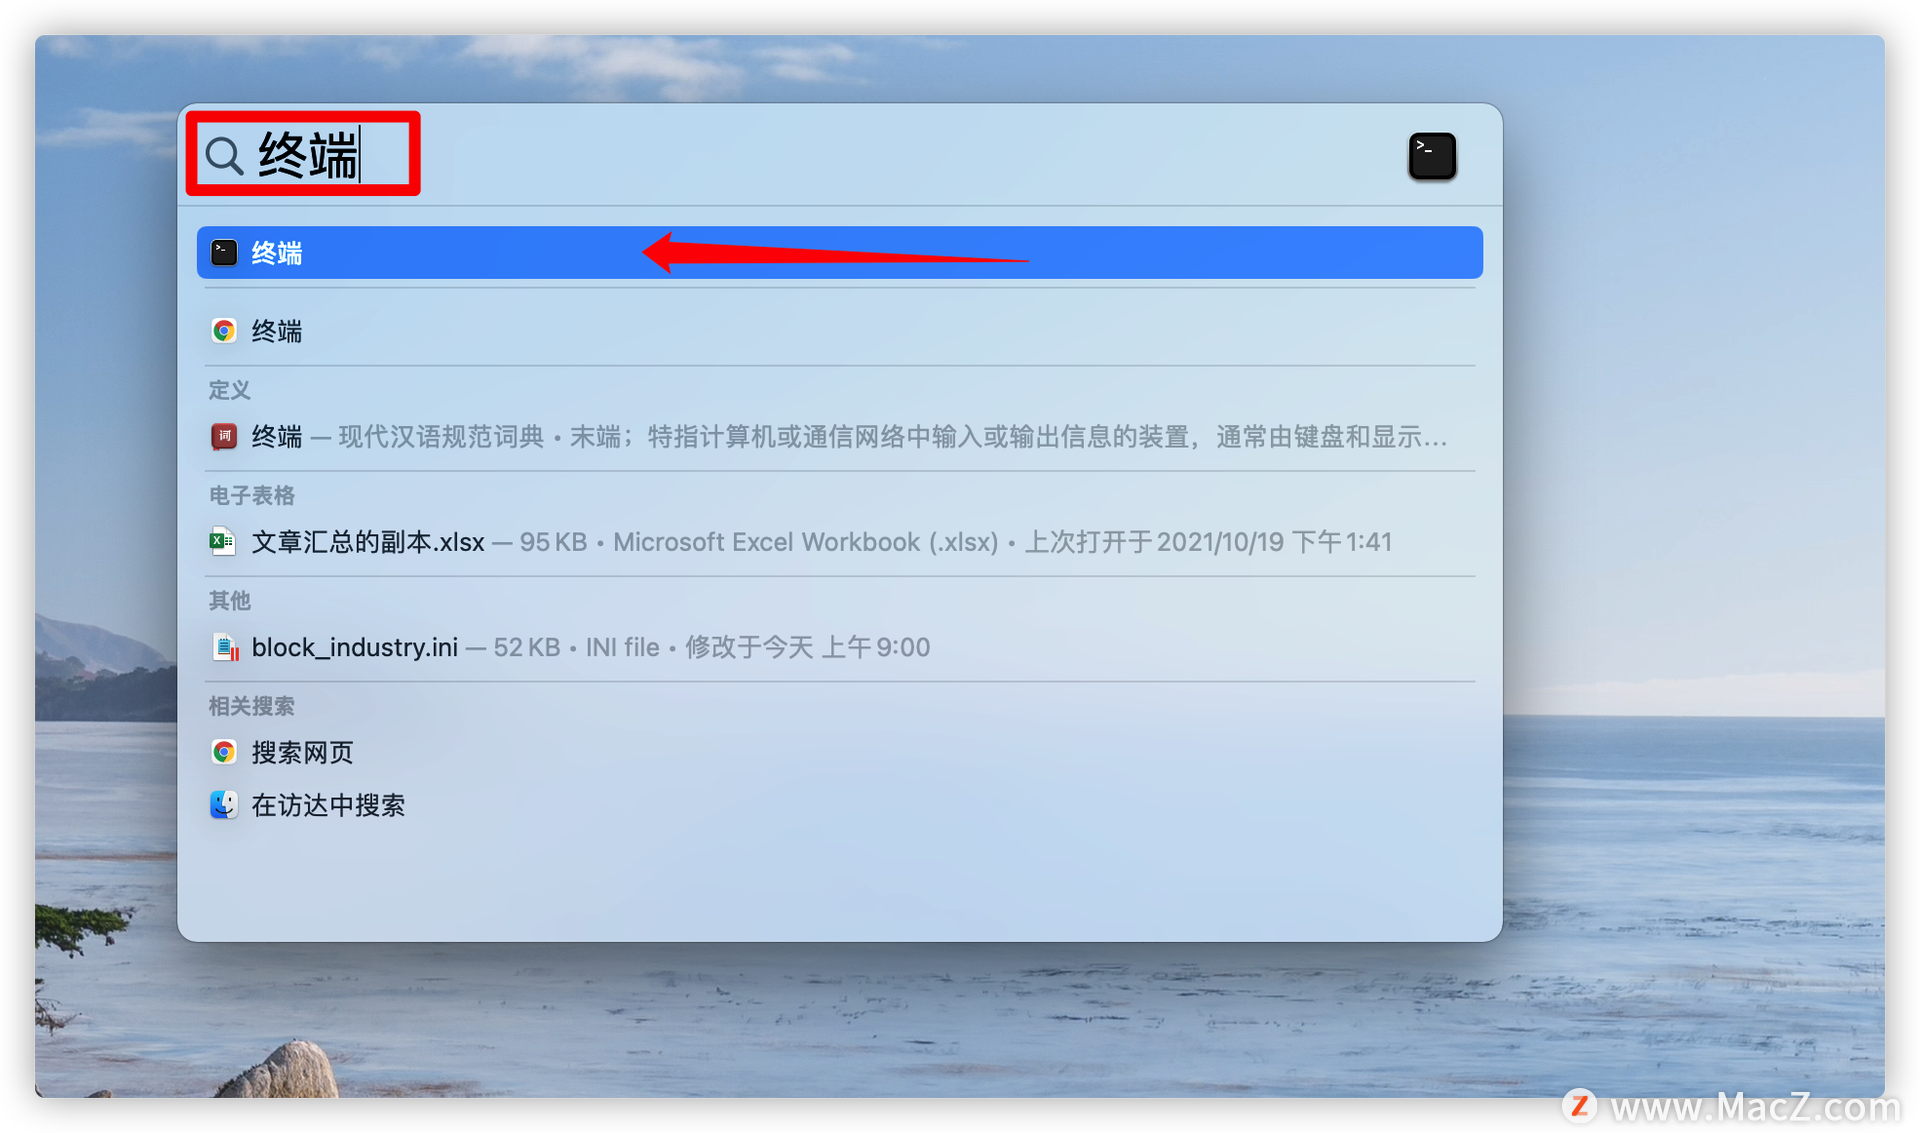
Task: Click the Chrome icon next to 搜索网页
Action: pyautogui.click(x=224, y=752)
